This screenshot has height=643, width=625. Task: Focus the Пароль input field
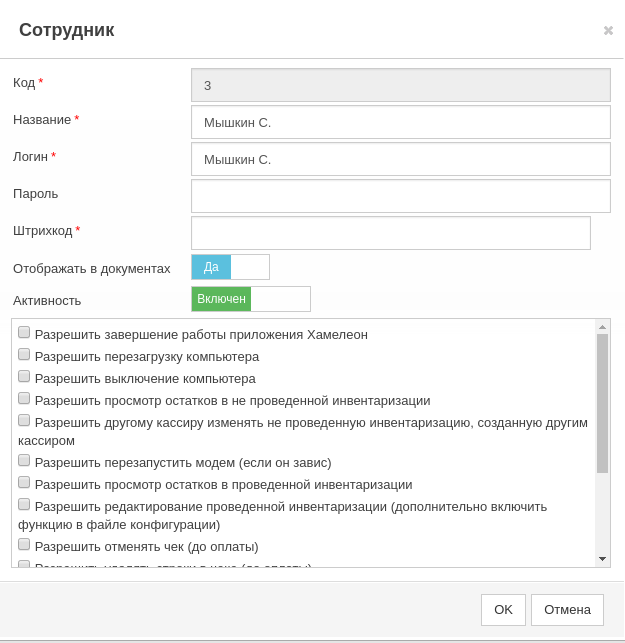[x=401, y=196]
